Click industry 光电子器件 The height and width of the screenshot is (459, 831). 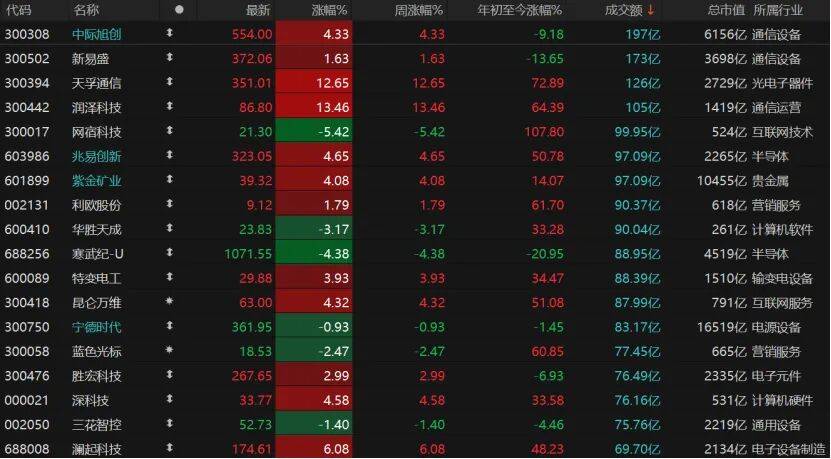[782, 83]
